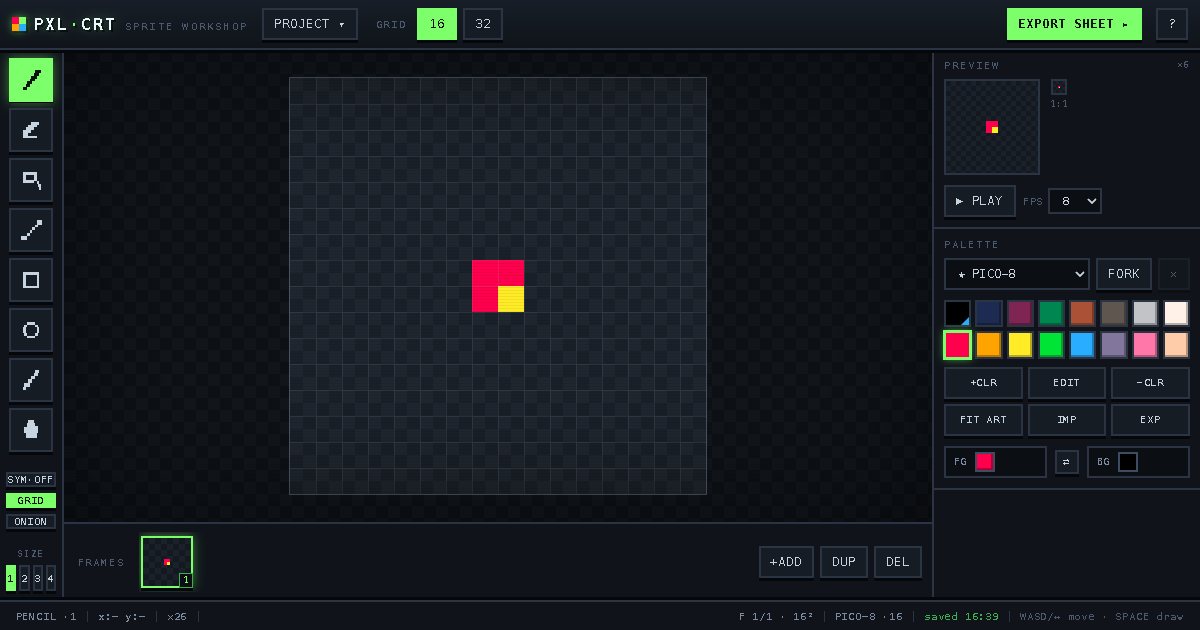Click the palette EDIT button
Screen dimensions: 1200x630
click(x=1067, y=383)
